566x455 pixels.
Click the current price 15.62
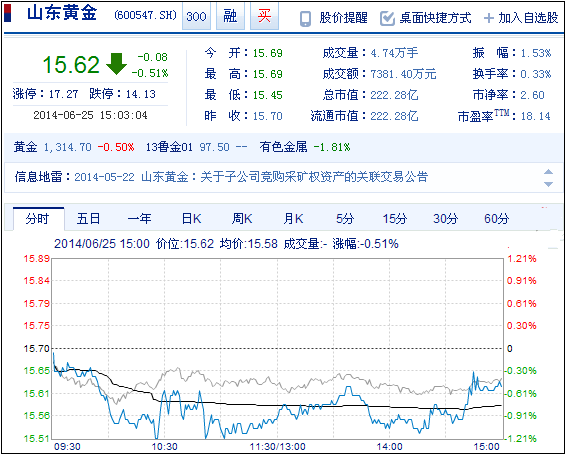pyautogui.click(x=71, y=65)
